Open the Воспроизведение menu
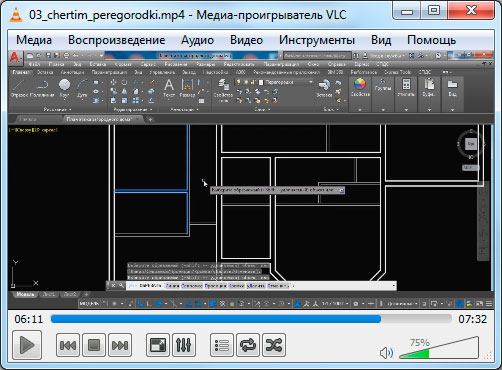Screen dimensions: 502x370 117,40
